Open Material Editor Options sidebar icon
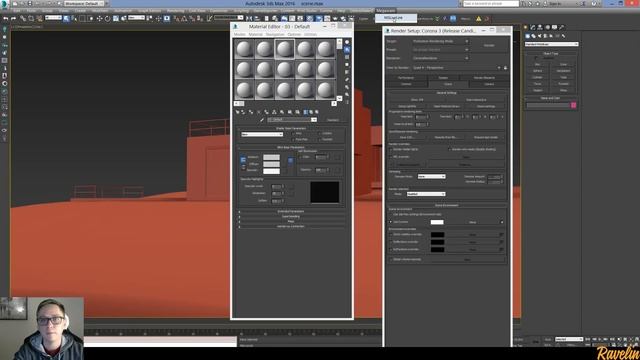640x360 pixels. (347, 87)
